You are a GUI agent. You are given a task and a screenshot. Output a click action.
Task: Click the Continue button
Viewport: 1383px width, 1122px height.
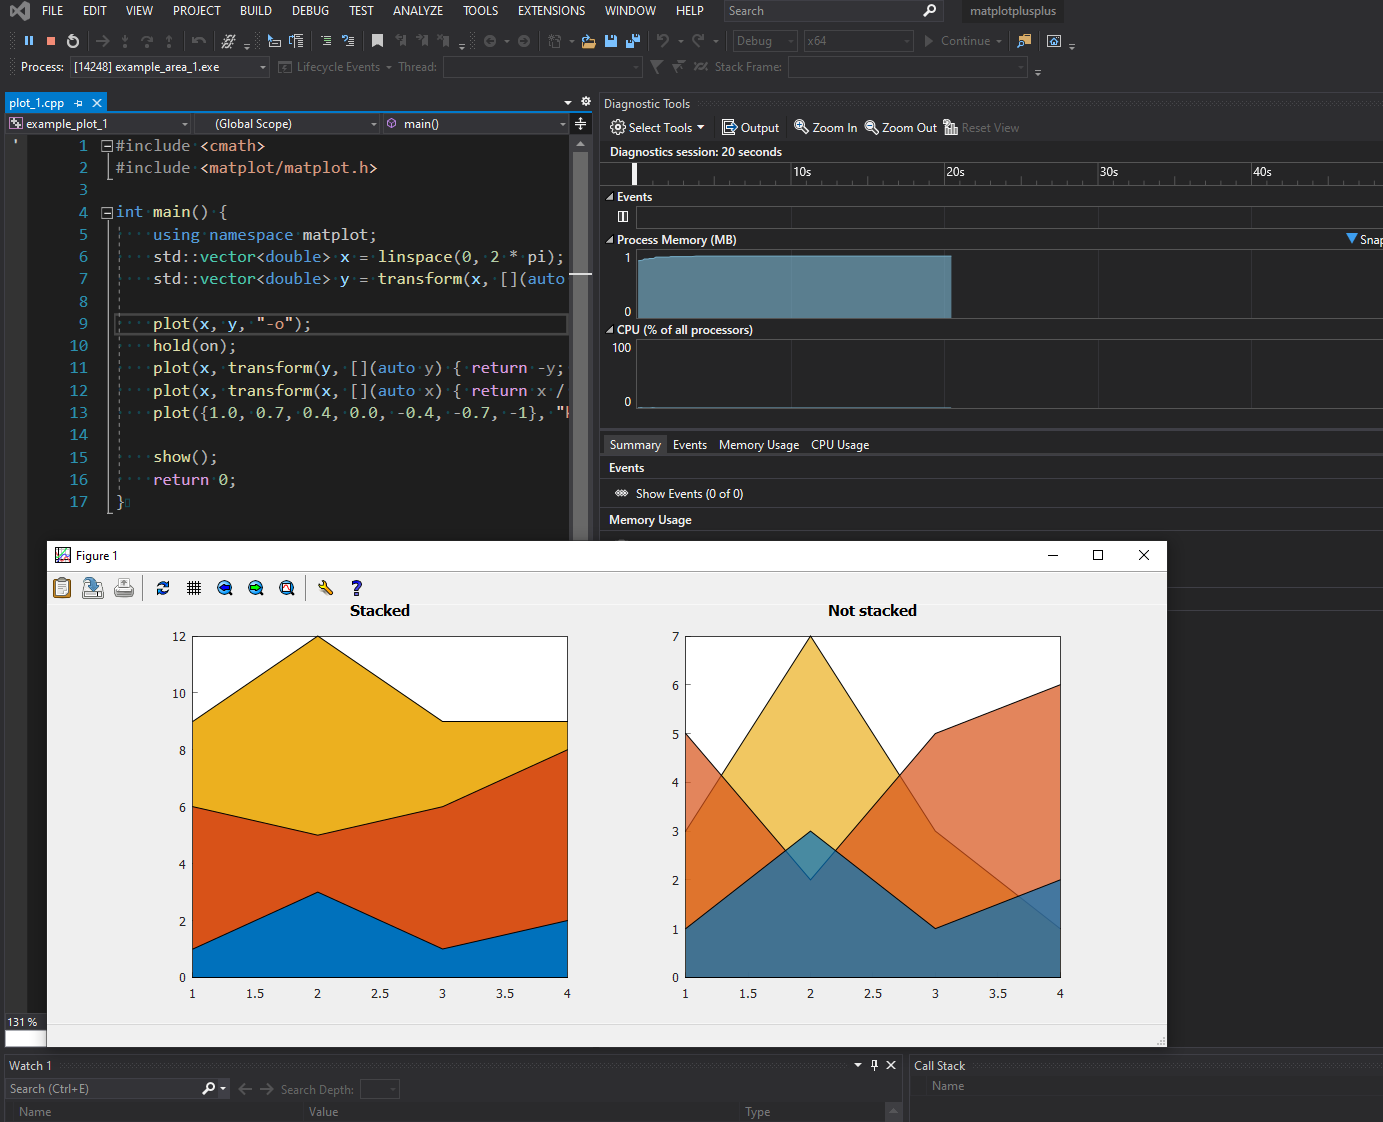pos(961,41)
